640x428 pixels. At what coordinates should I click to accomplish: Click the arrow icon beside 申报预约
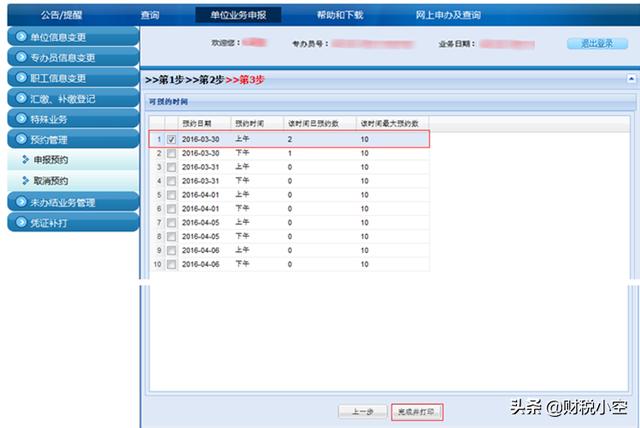[25, 160]
